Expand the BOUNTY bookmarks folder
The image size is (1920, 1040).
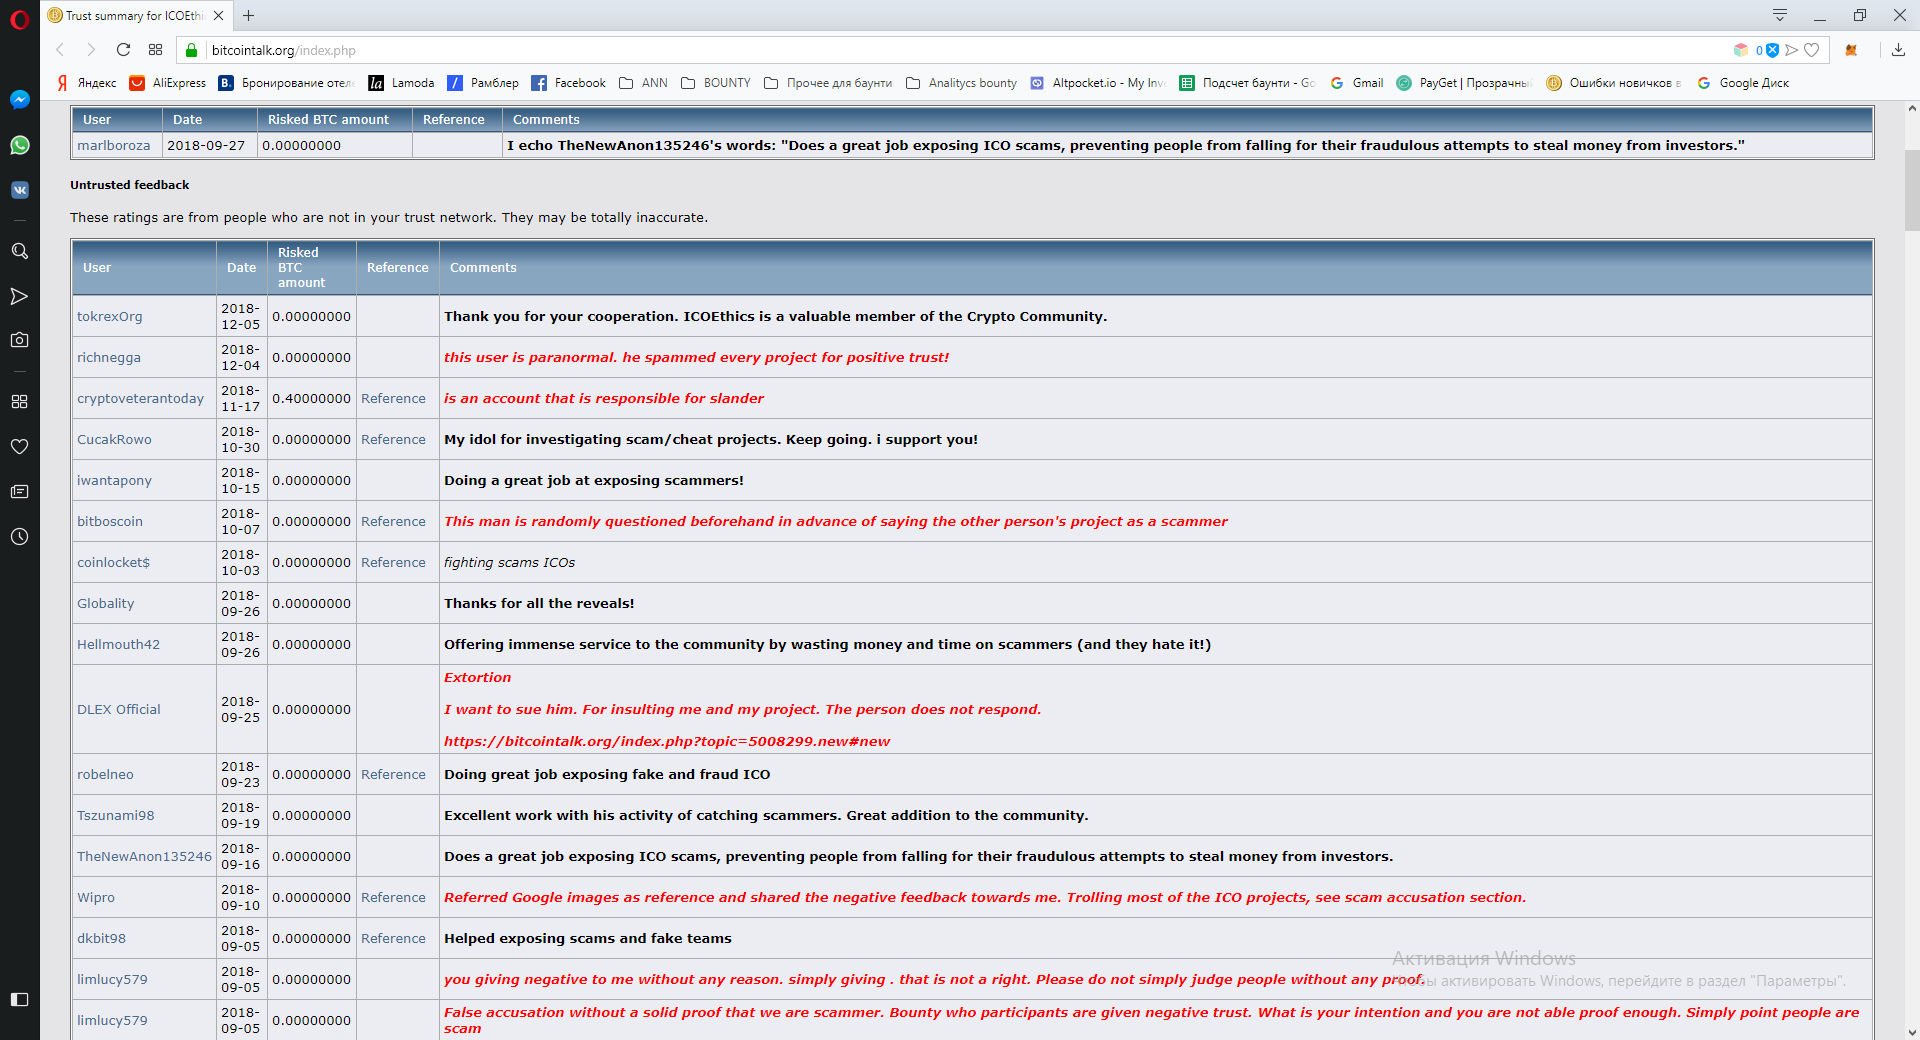pos(716,83)
